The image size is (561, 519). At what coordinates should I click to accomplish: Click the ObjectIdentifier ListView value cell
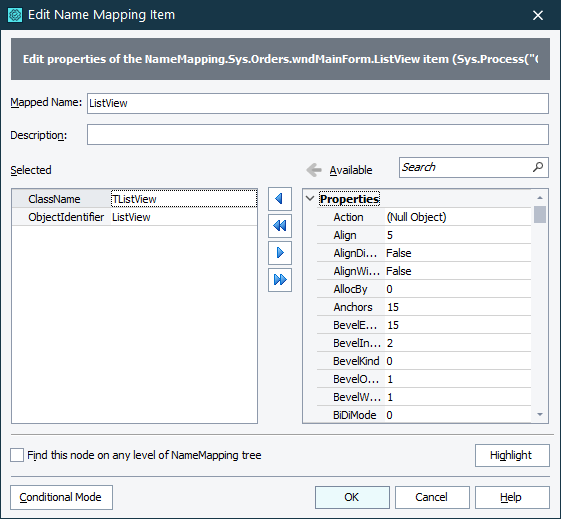pyautogui.click(x=184, y=217)
